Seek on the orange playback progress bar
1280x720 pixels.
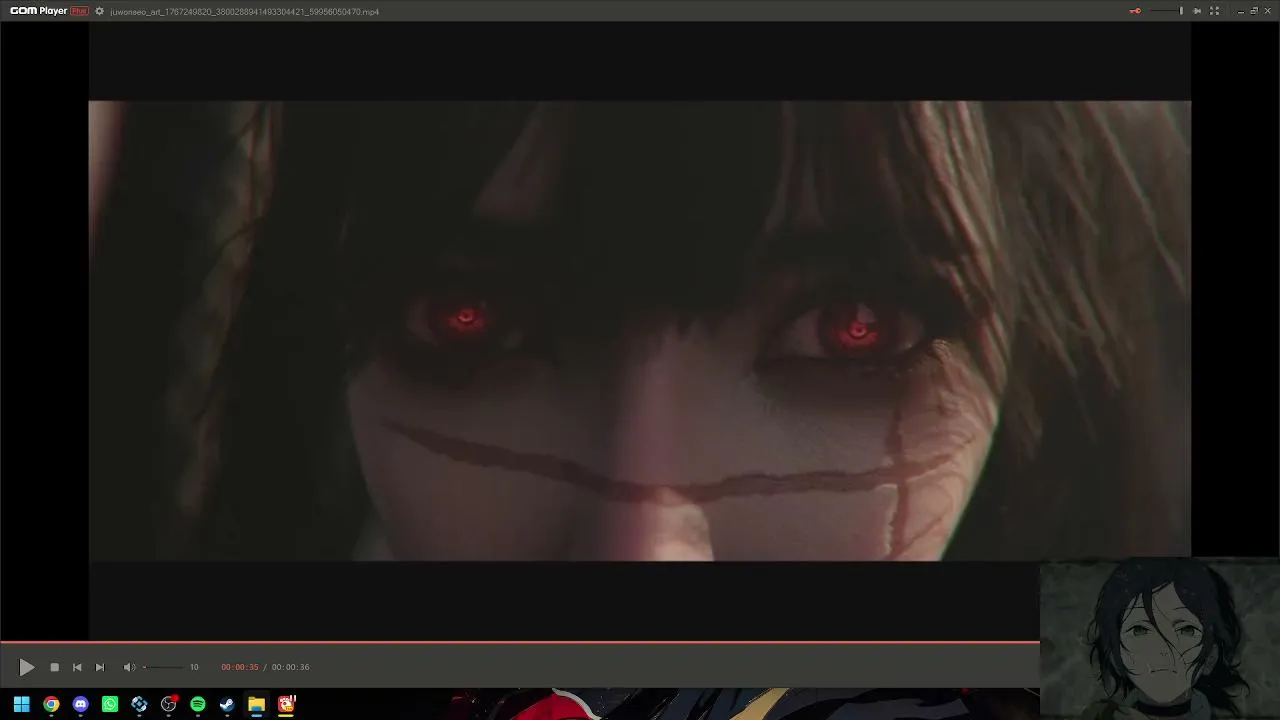point(520,642)
